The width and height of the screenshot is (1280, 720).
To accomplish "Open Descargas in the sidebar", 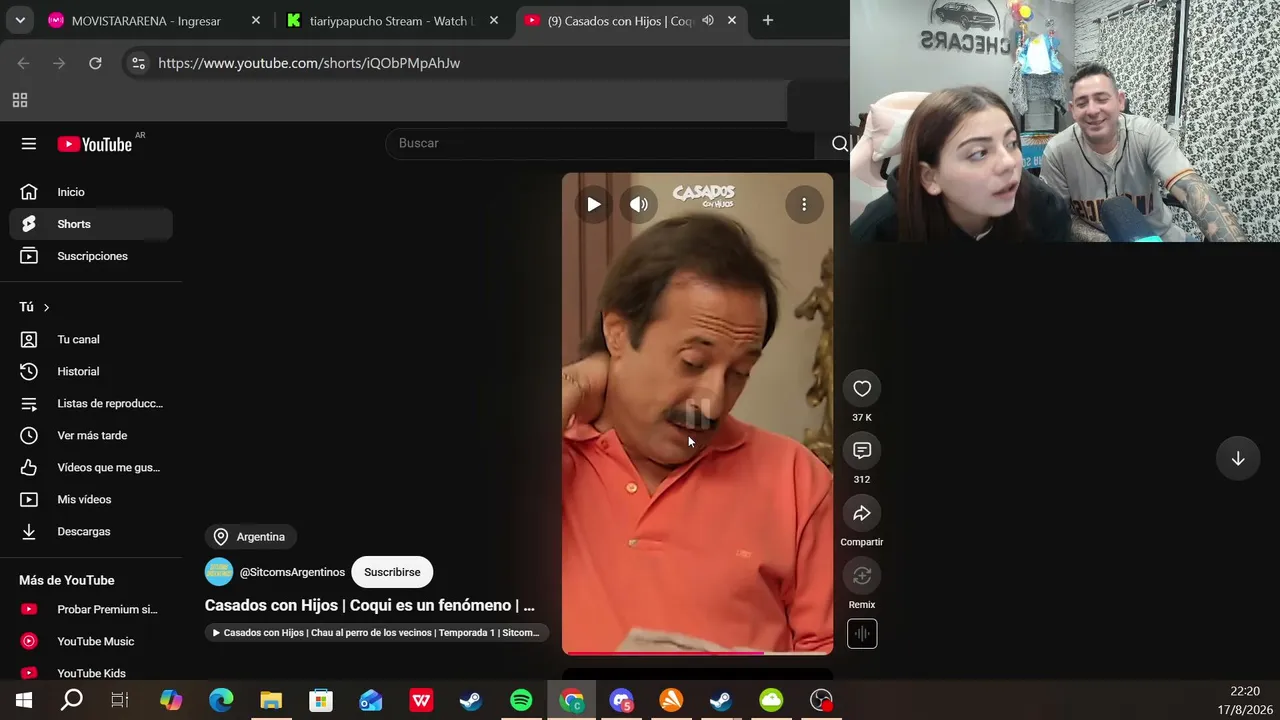I will point(91,532).
